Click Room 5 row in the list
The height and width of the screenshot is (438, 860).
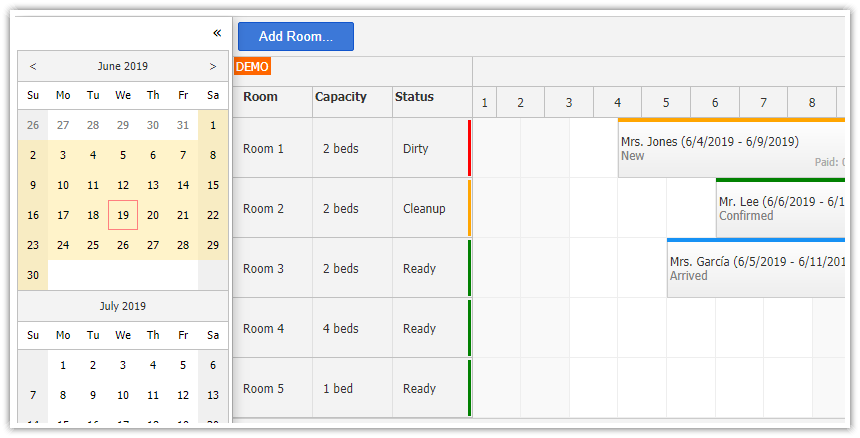coord(264,388)
